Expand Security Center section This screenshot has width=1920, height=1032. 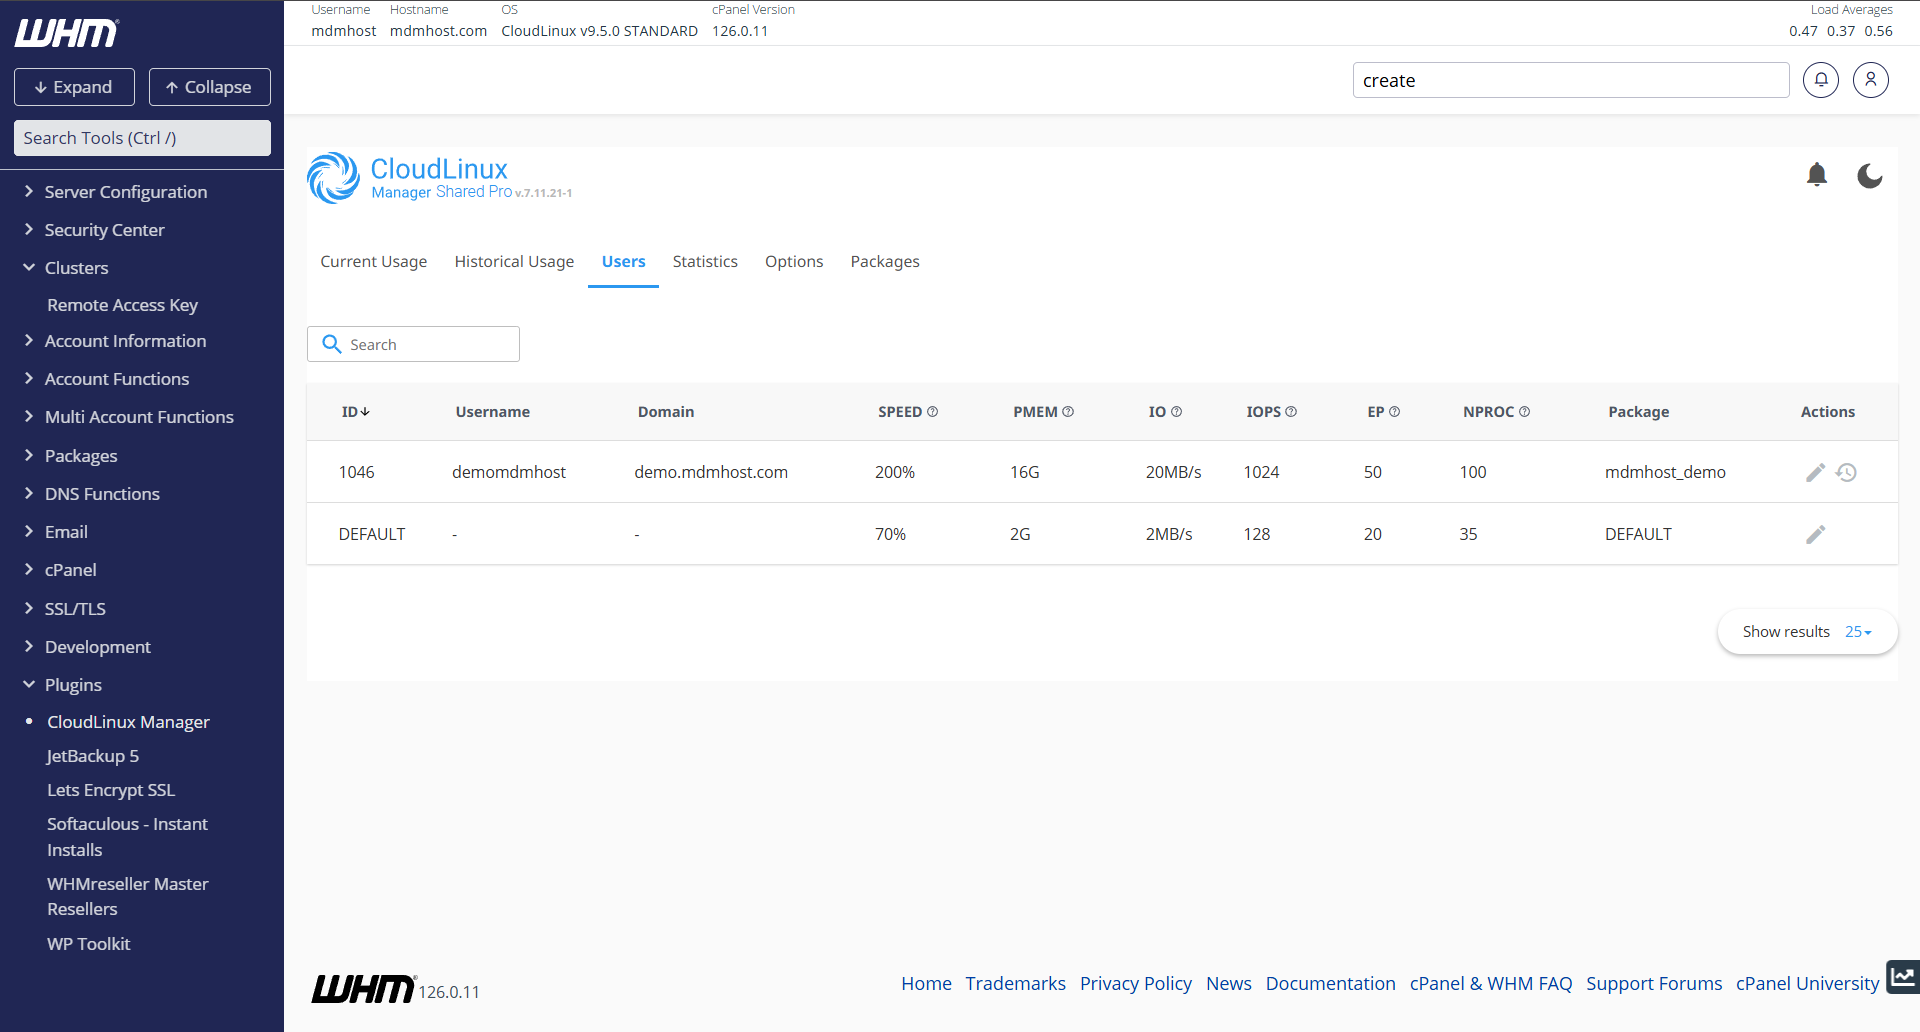tap(95, 230)
